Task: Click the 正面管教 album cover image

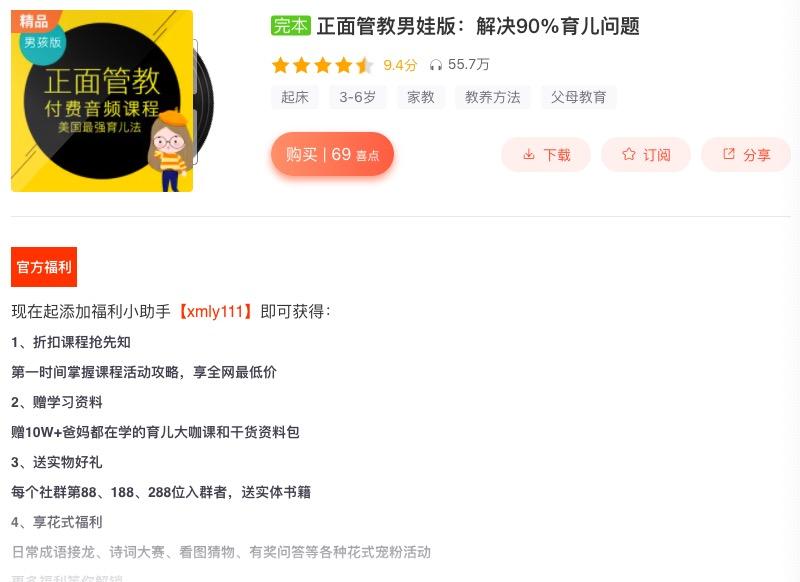Action: tap(102, 101)
